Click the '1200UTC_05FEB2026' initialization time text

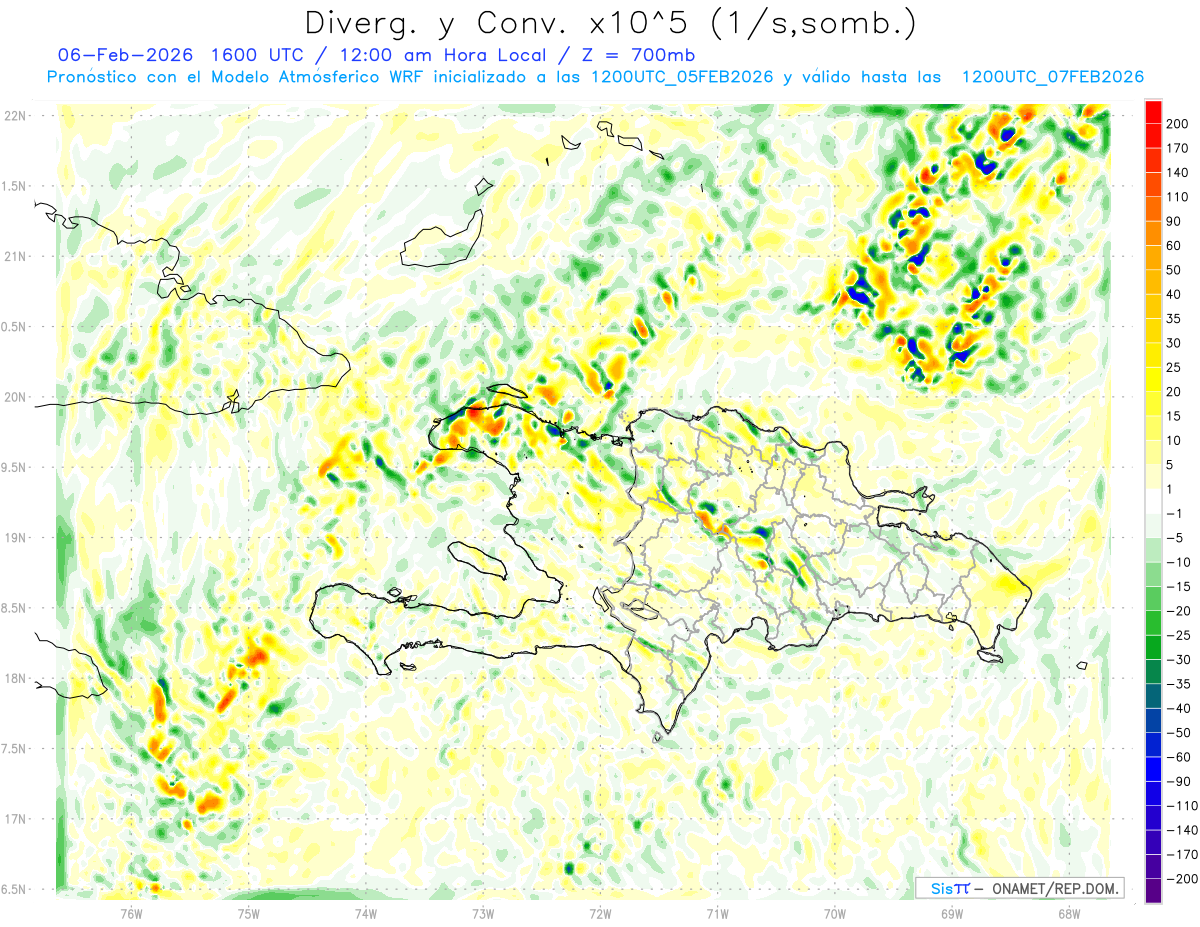pyautogui.click(x=682, y=77)
